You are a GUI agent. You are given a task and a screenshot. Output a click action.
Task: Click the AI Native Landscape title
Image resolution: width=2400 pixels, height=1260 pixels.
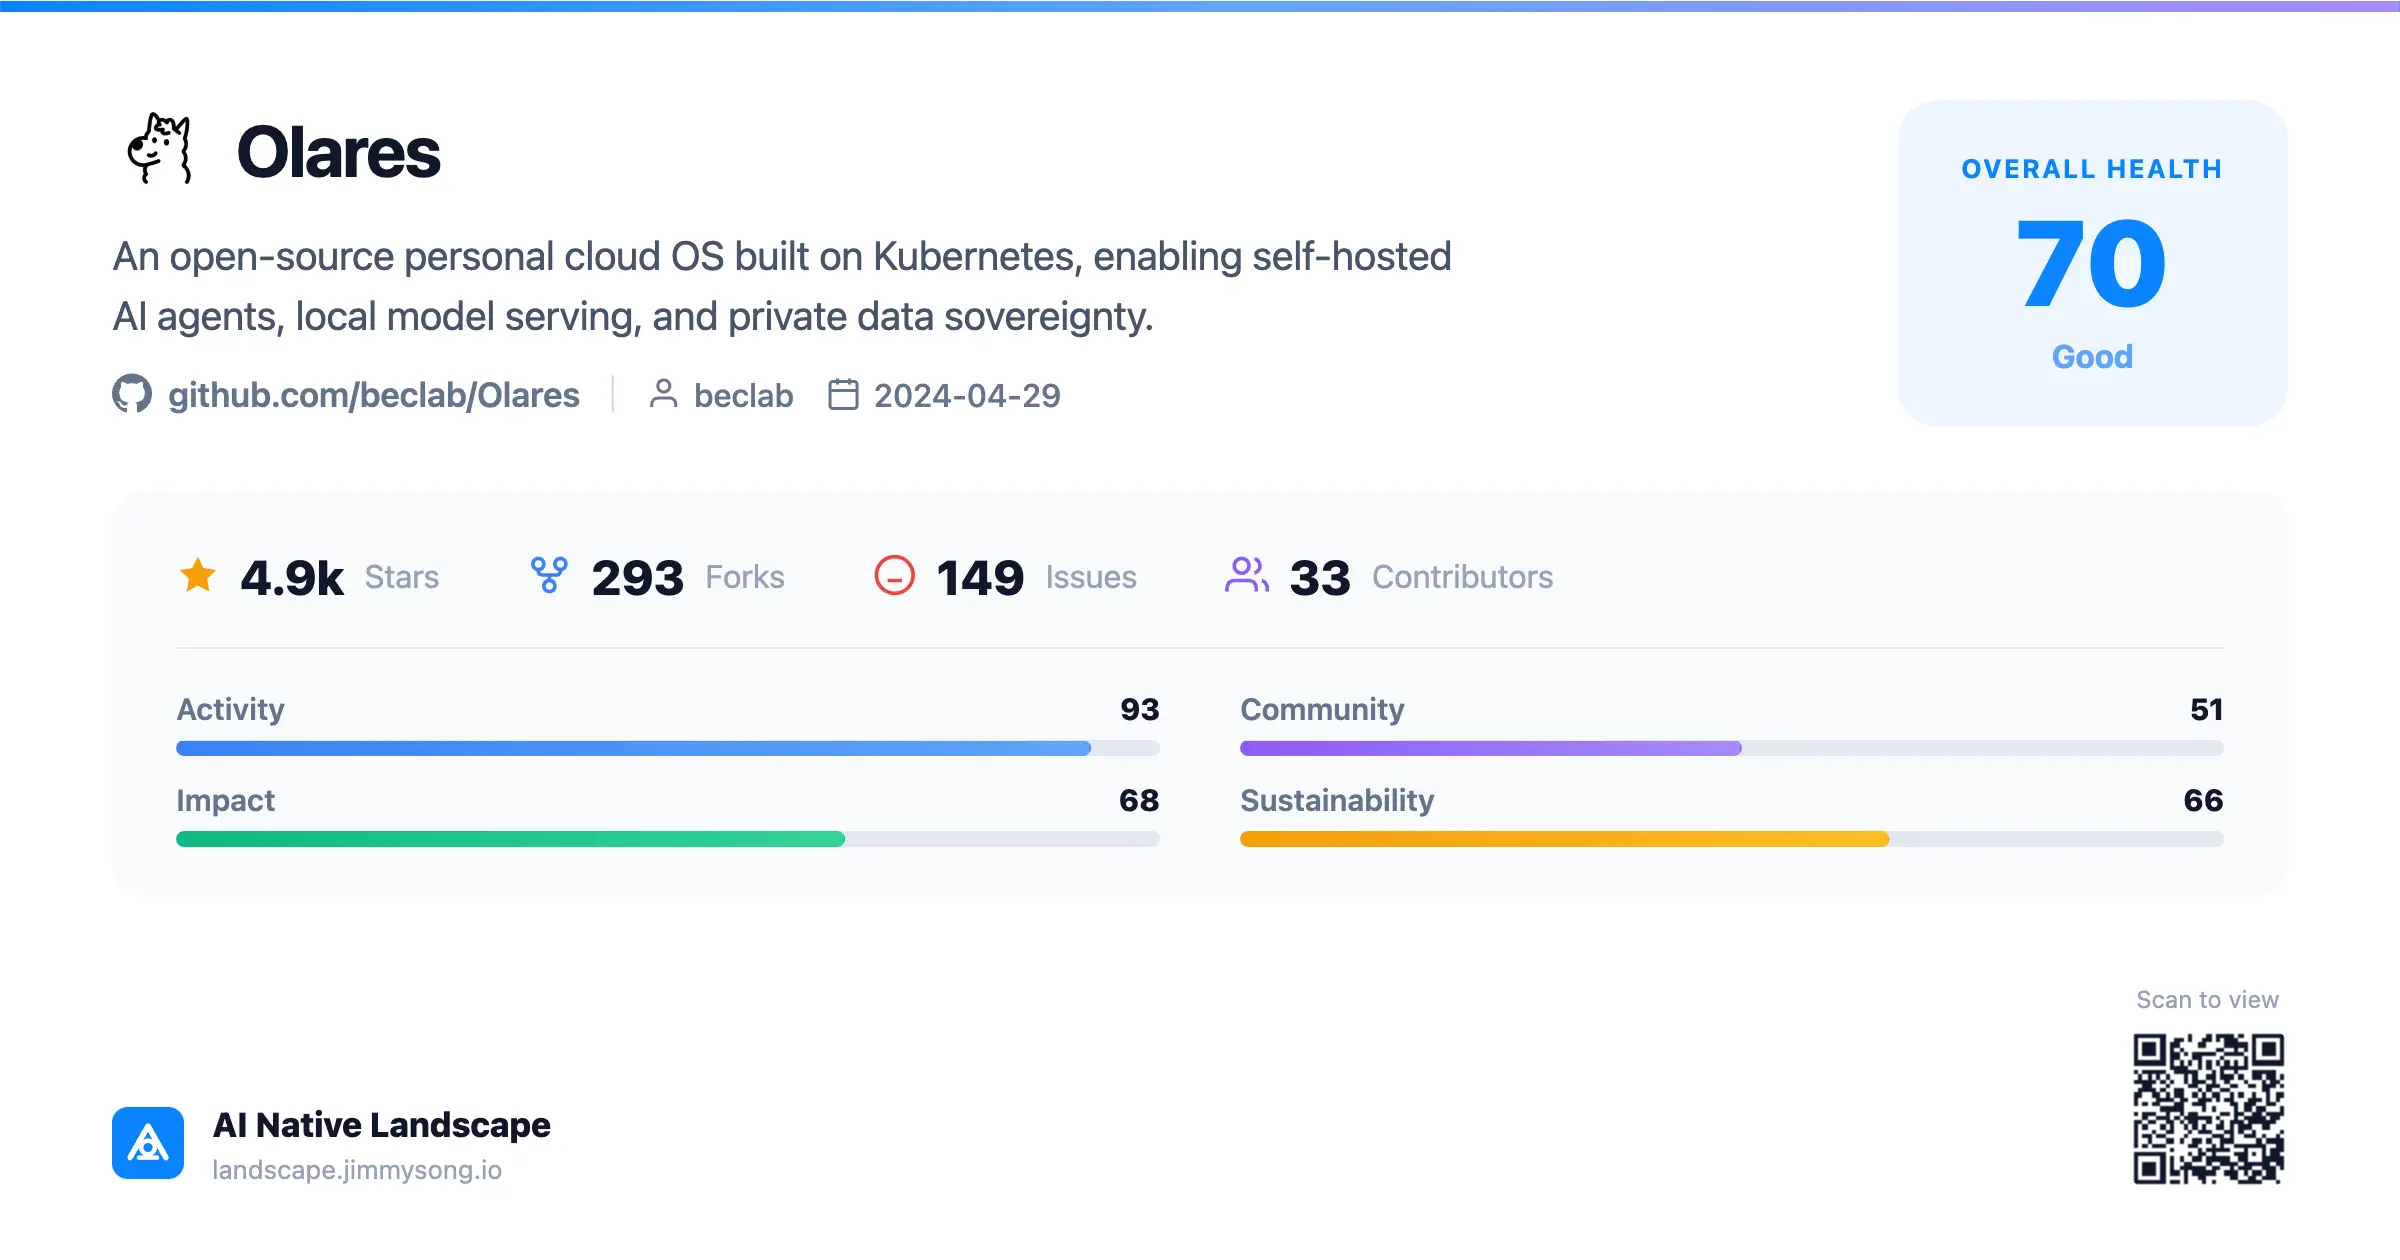point(381,1125)
